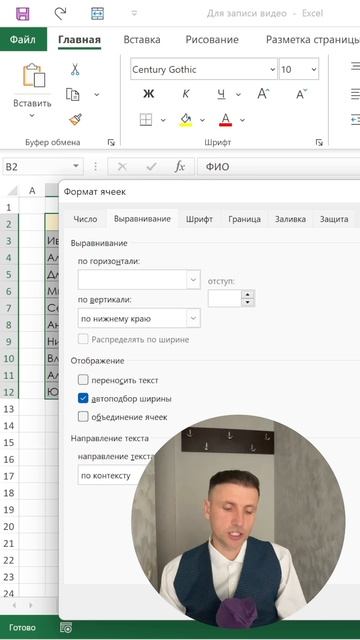
Task: Expand the font color palette arrow
Action: 242,120
